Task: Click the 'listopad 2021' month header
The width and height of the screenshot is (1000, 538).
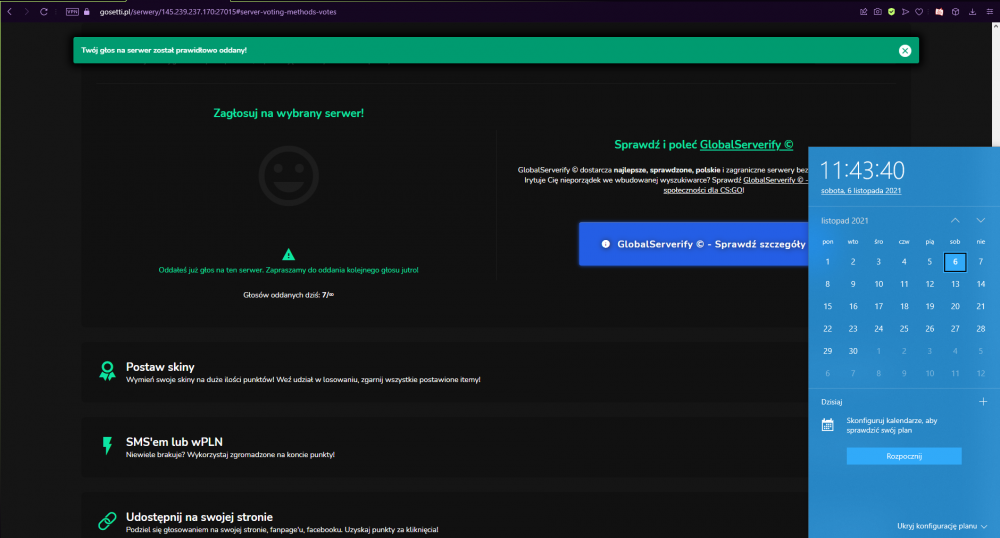Action: (x=844, y=221)
